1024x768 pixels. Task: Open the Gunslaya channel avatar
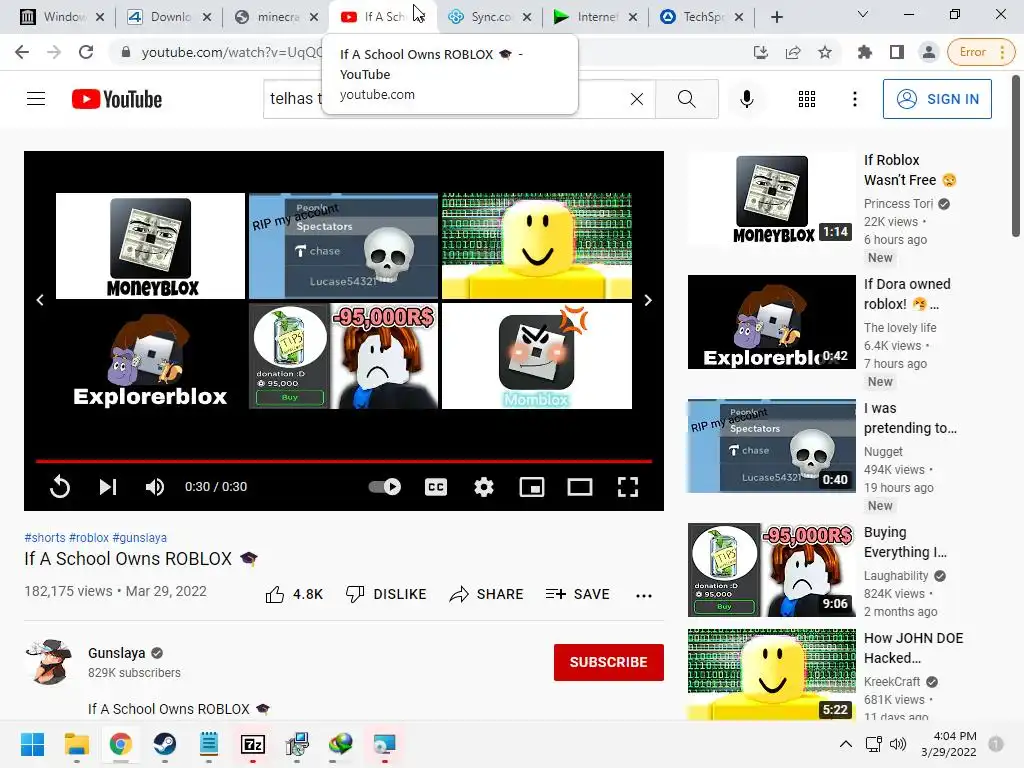(x=49, y=662)
